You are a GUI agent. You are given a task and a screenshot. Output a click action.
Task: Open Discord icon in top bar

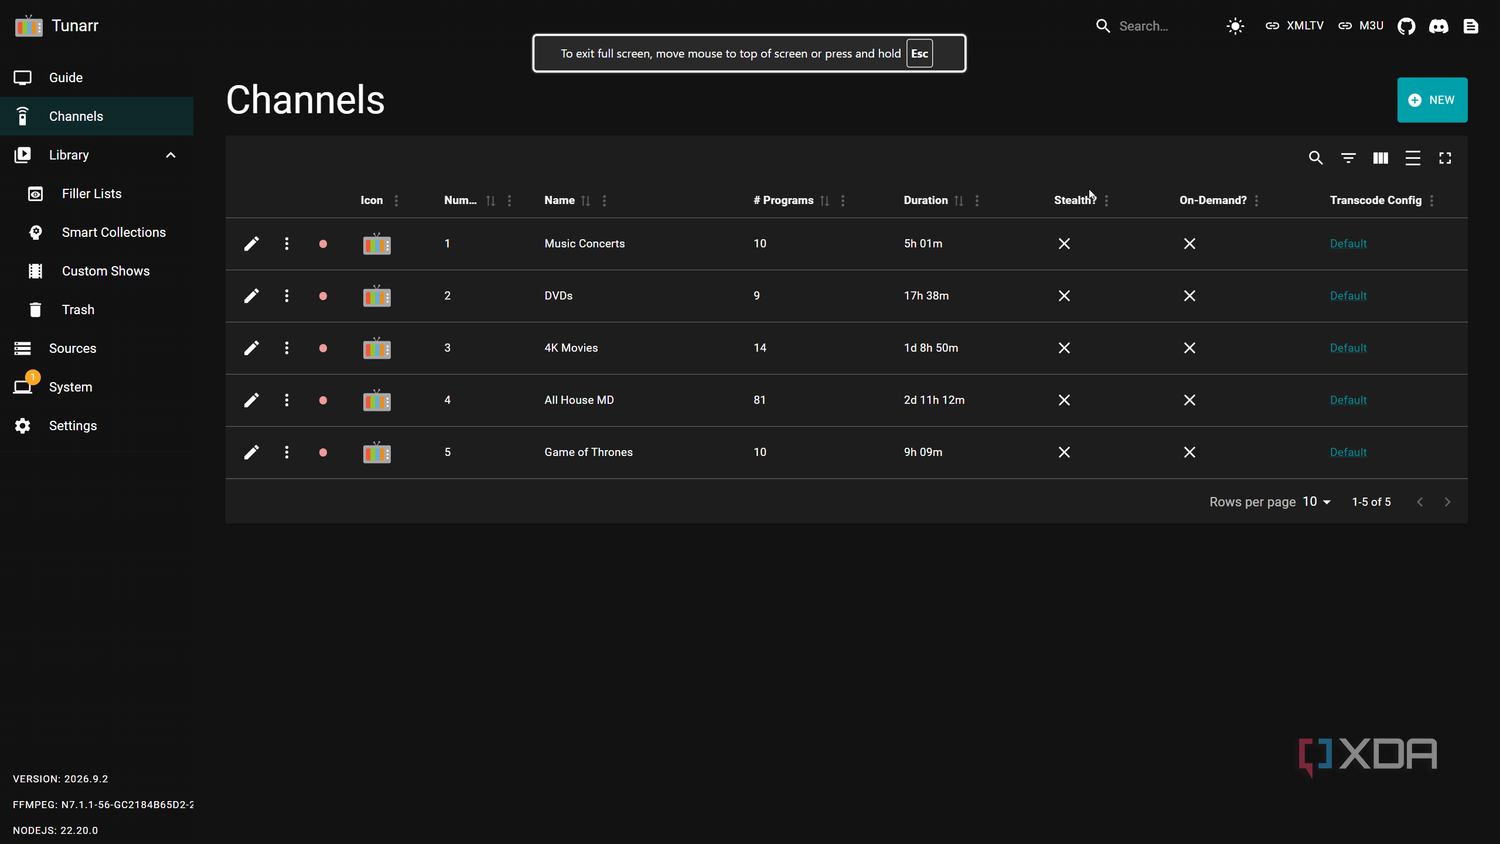tap(1439, 26)
